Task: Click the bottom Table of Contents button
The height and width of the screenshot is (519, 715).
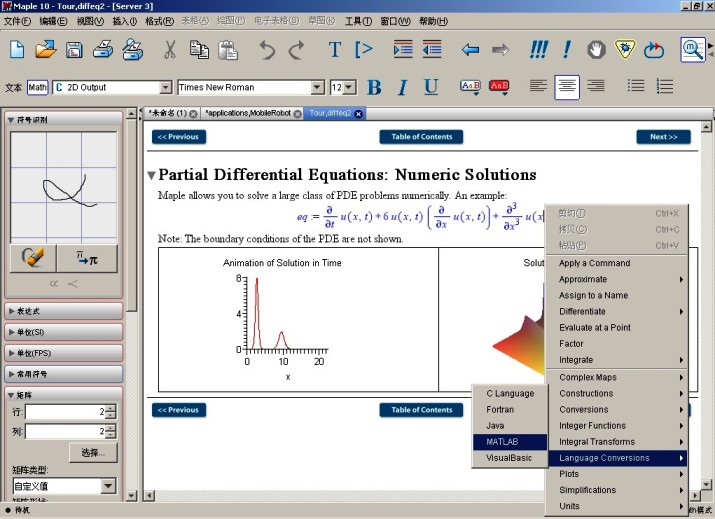Action: pos(421,410)
